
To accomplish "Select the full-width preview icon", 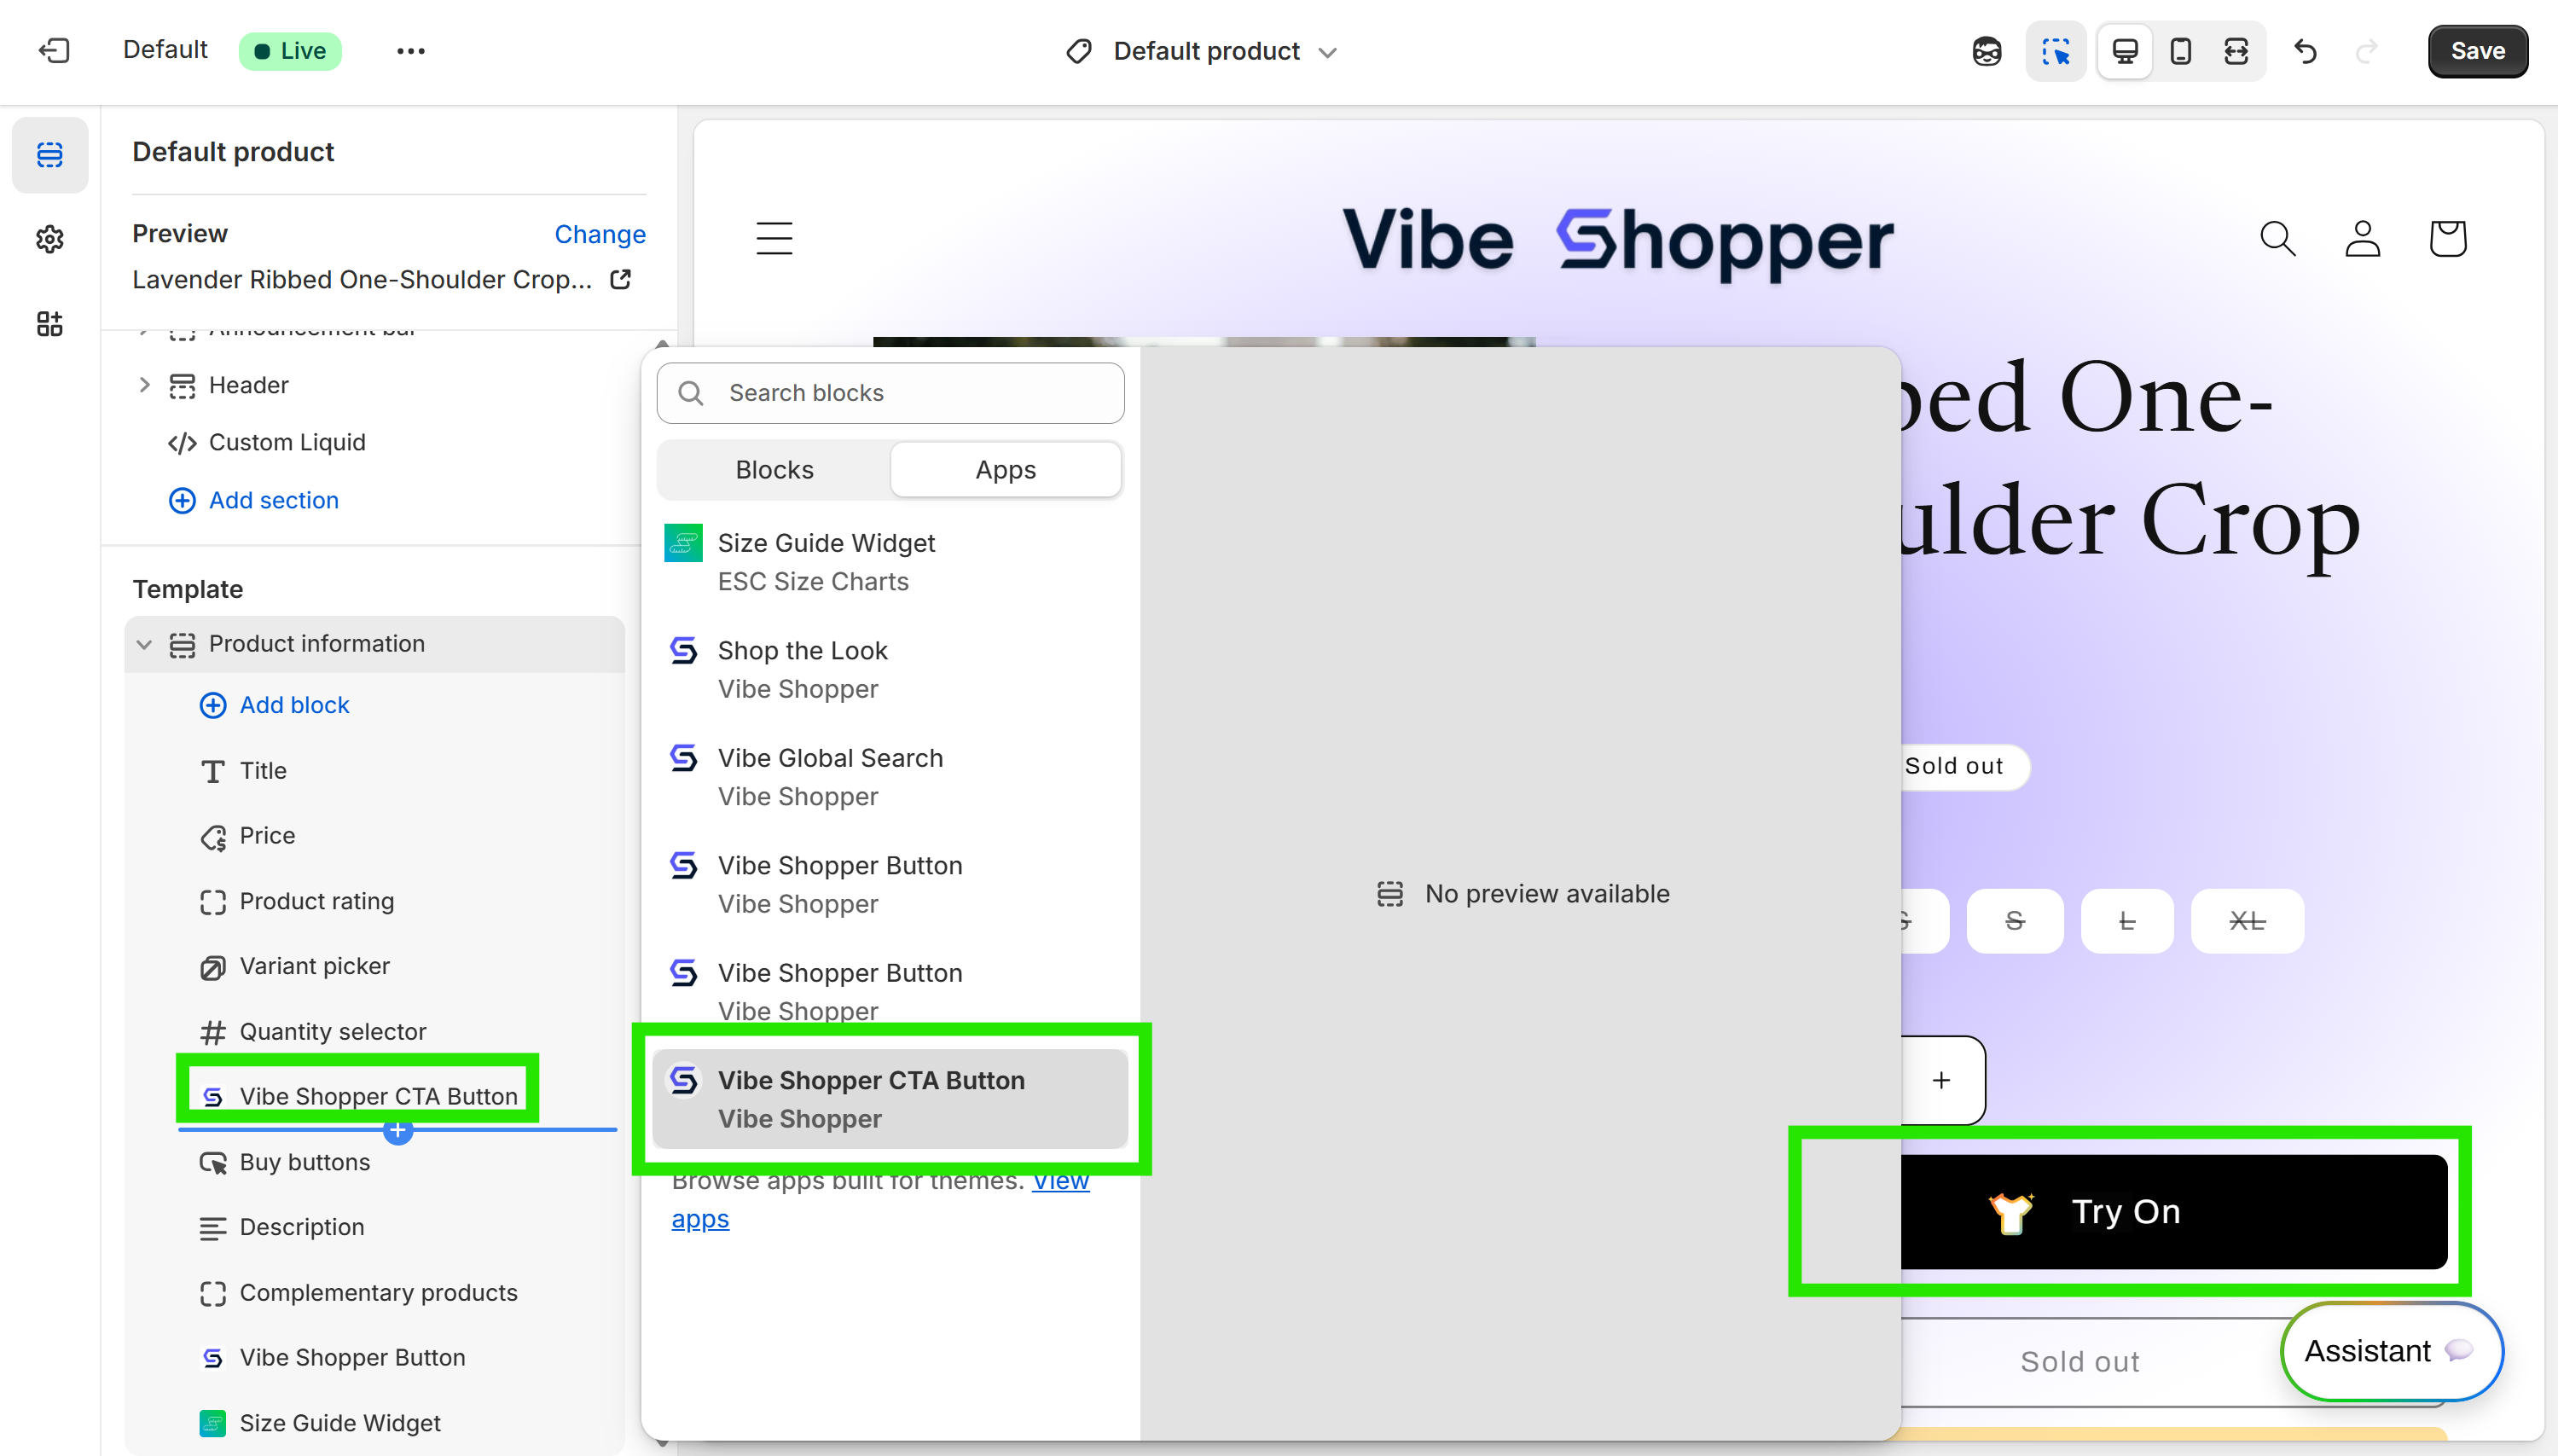I will click(x=2237, y=50).
